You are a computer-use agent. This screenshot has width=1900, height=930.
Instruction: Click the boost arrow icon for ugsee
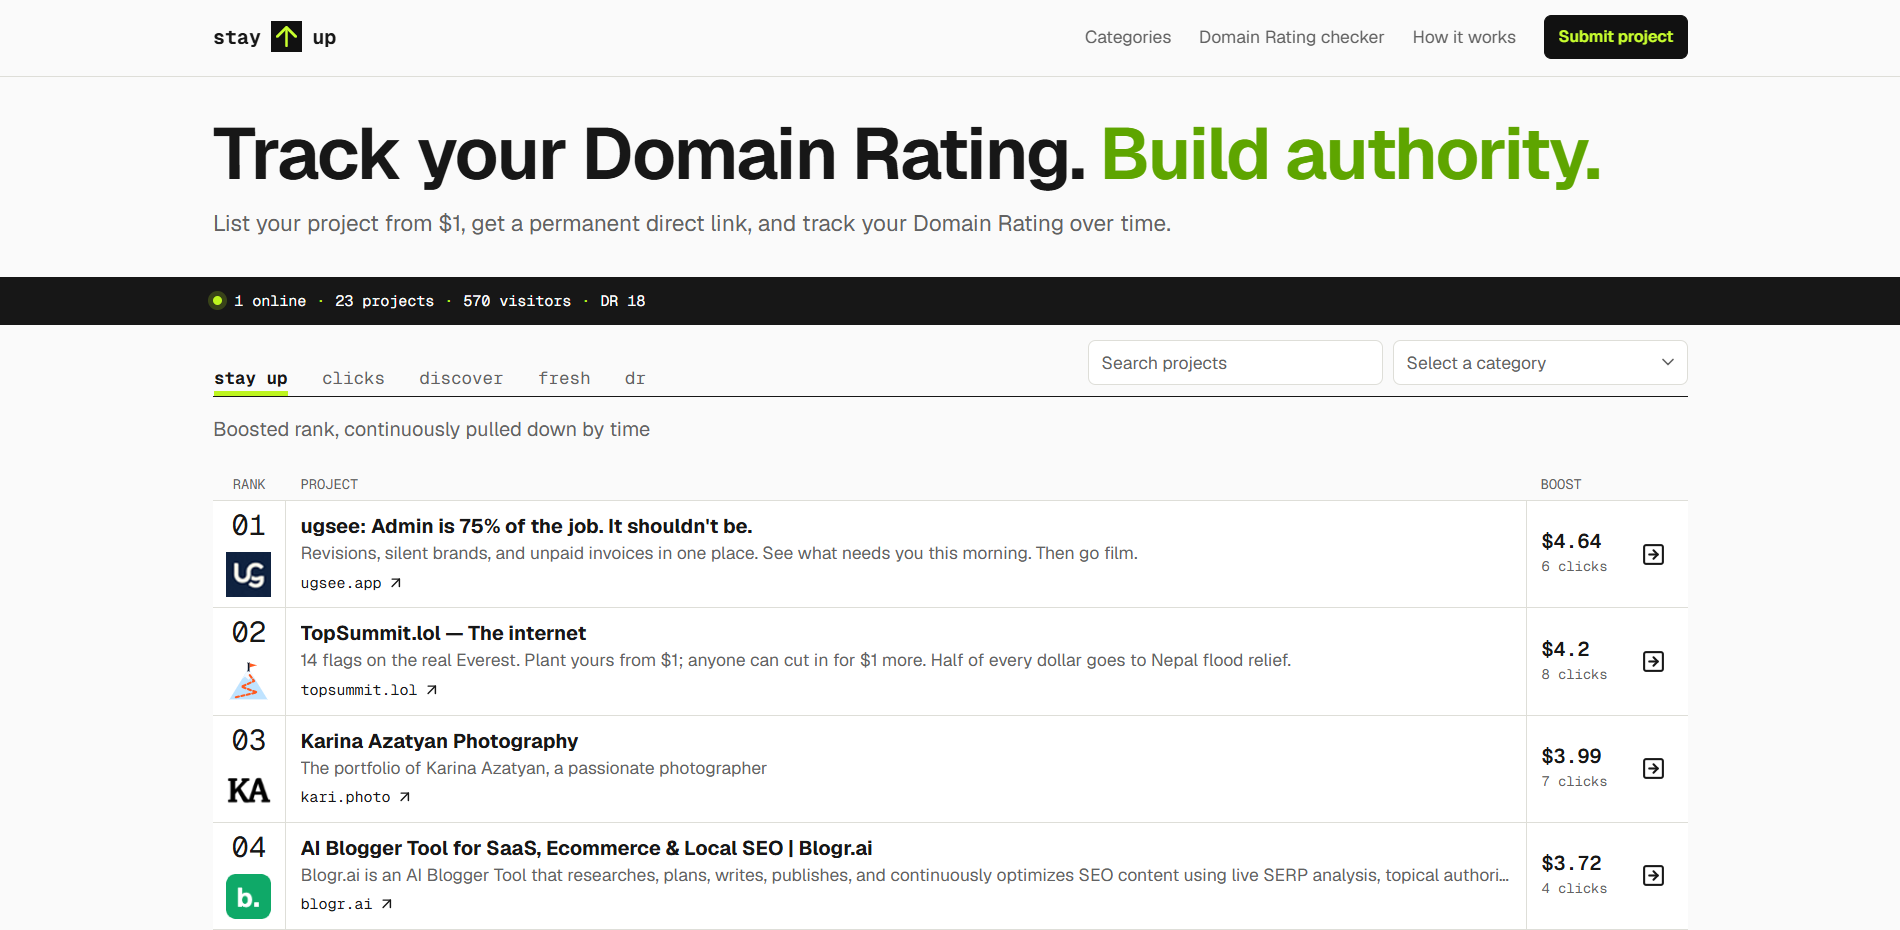[1654, 554]
